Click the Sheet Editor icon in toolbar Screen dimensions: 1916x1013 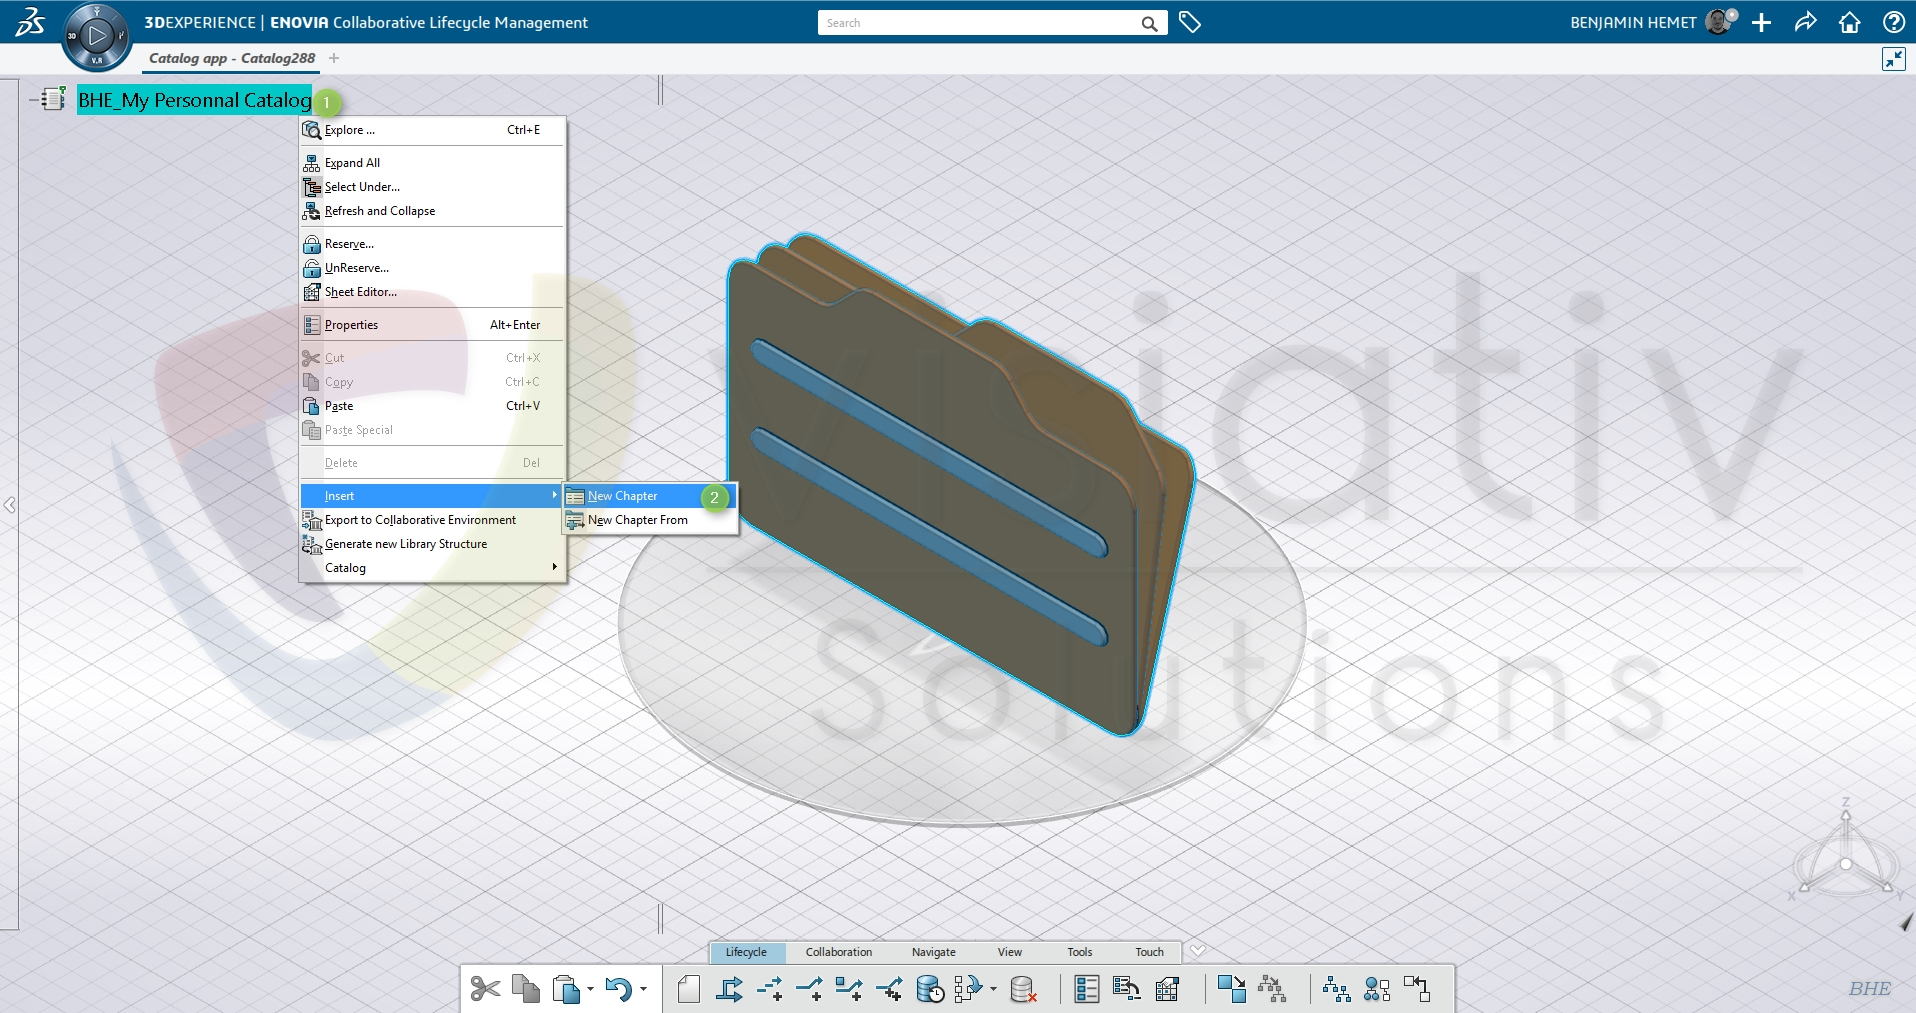pos(1167,989)
